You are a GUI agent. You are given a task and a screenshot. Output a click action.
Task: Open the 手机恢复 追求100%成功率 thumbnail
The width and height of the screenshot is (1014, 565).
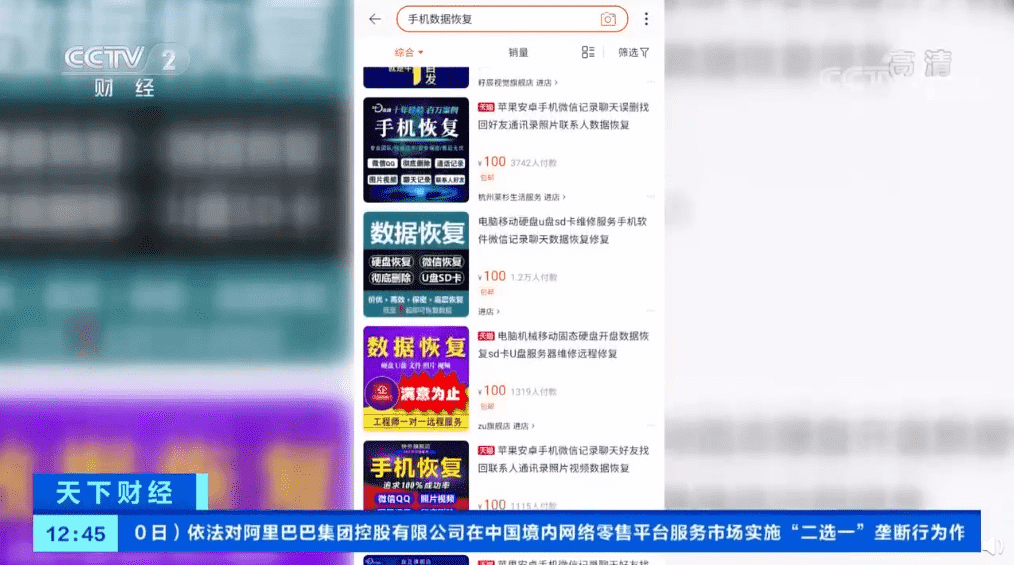[416, 476]
